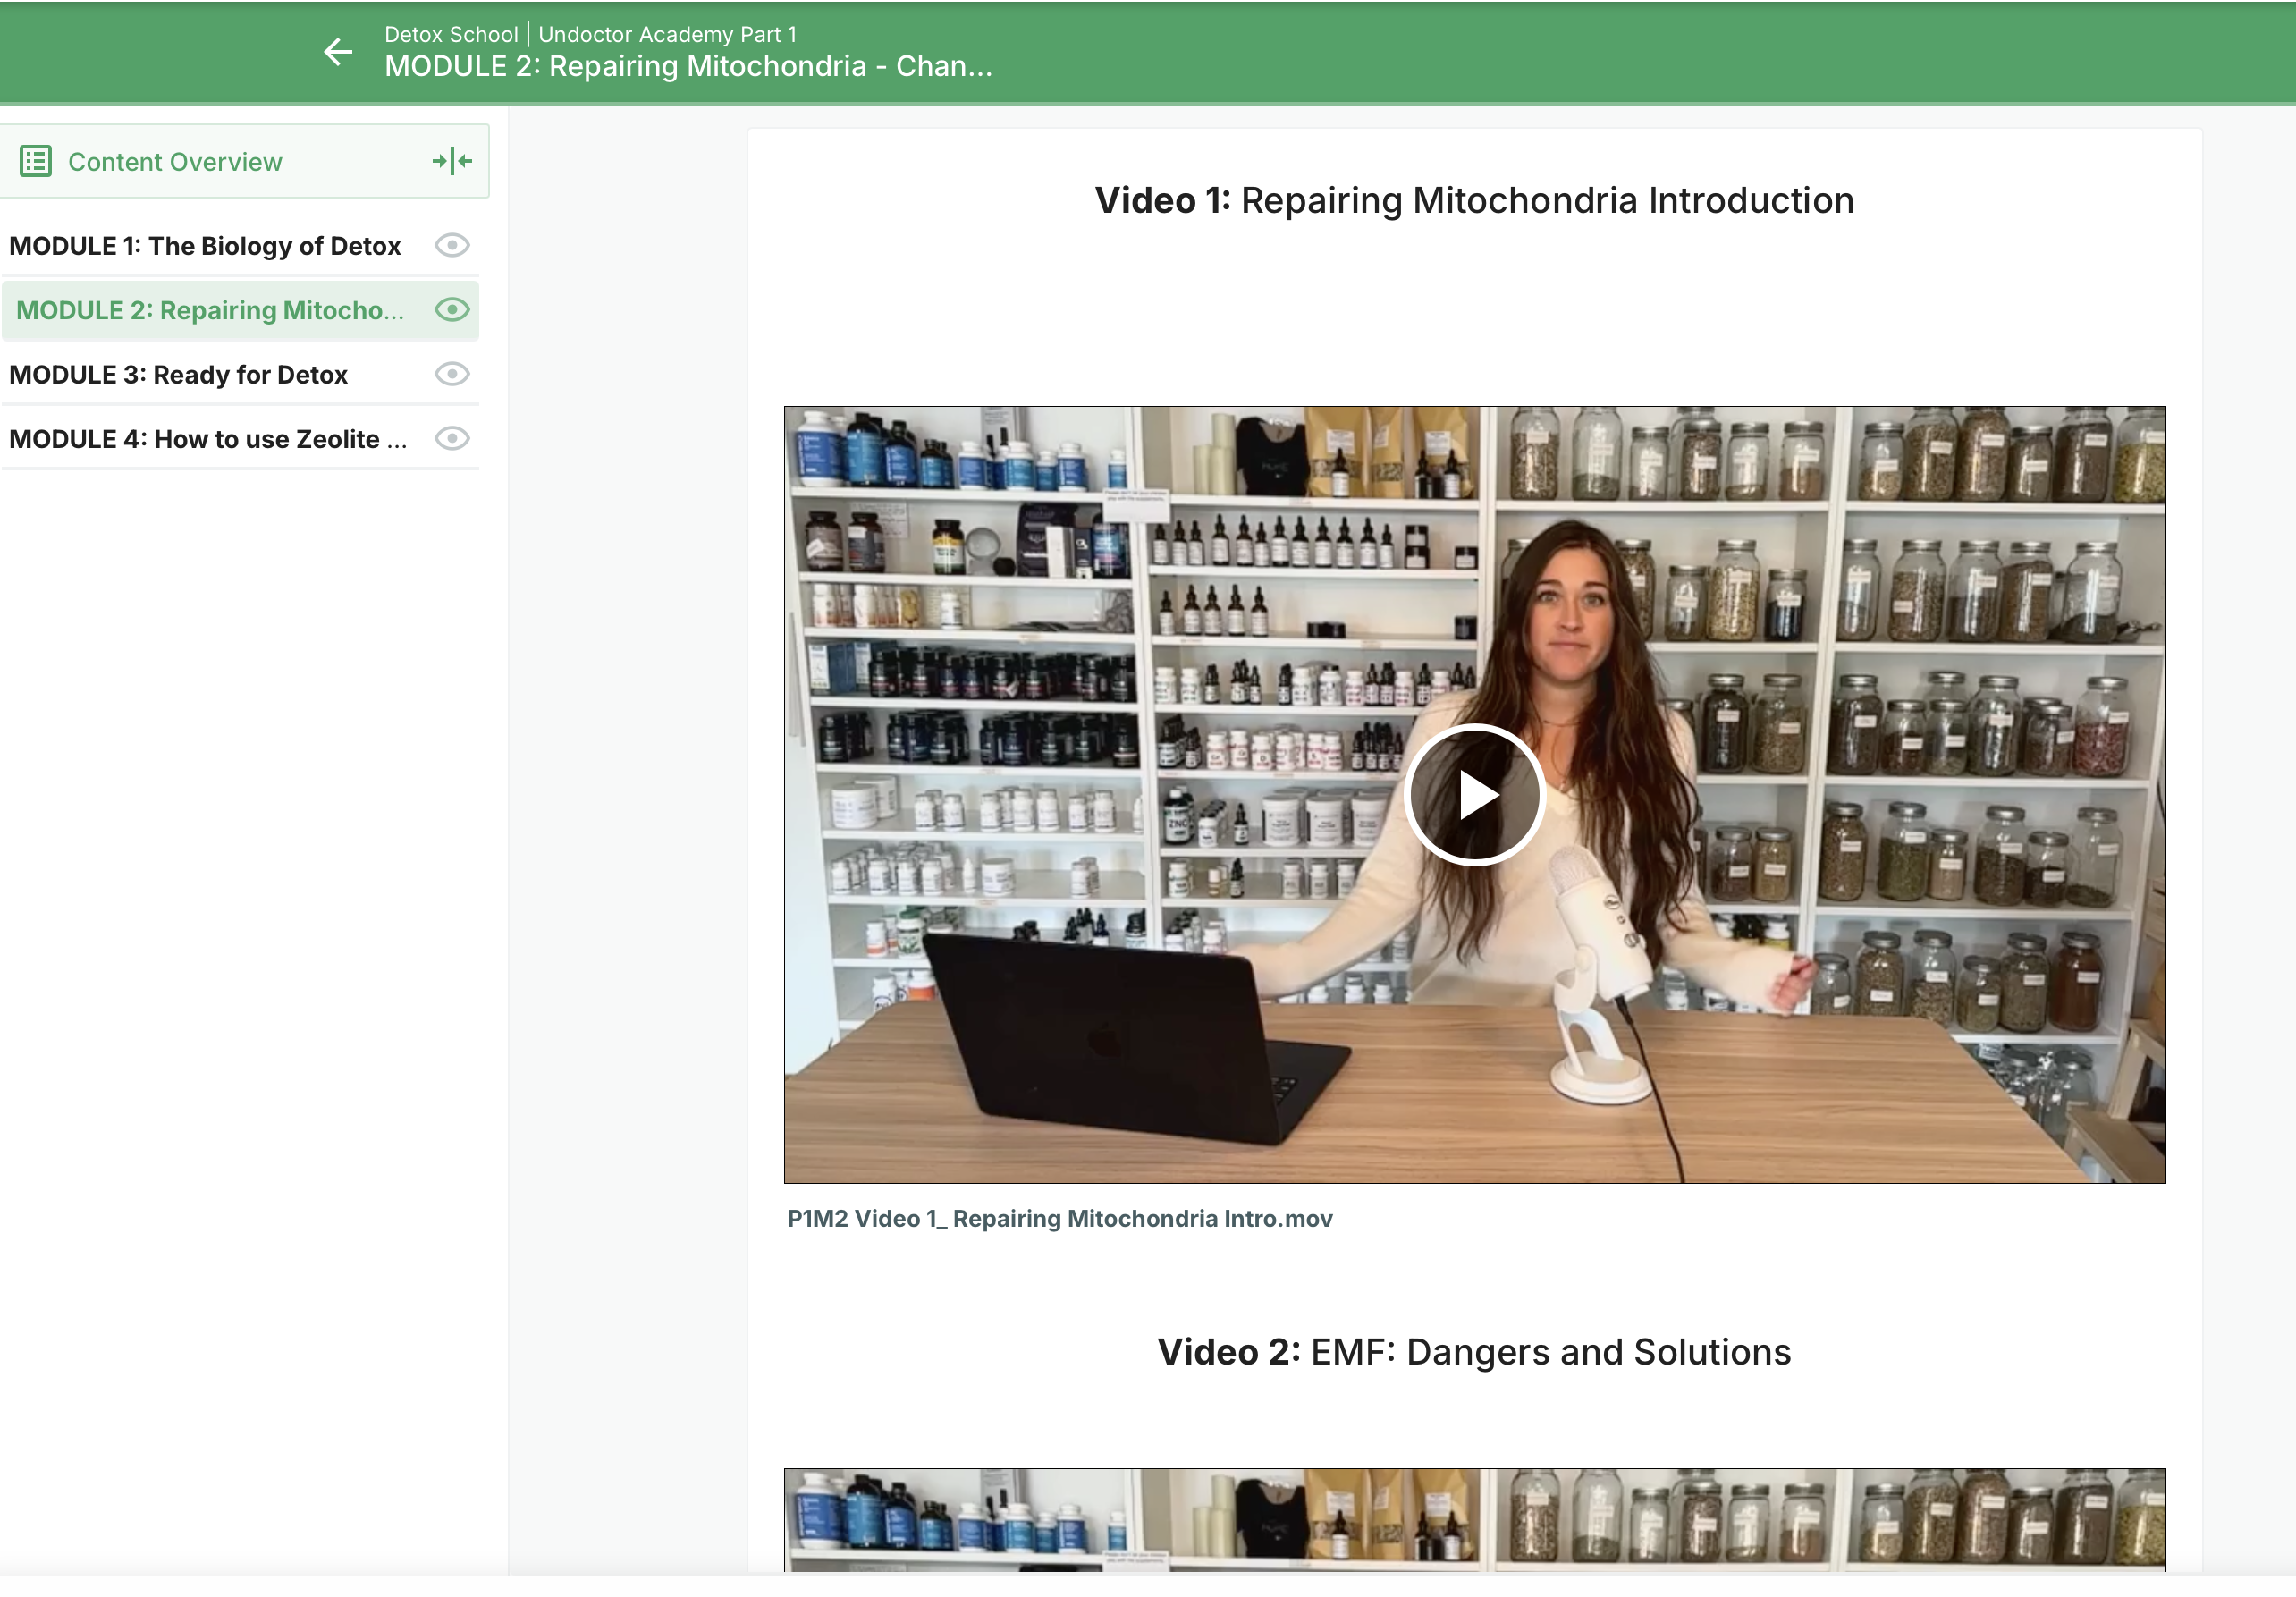Toggle MODULE 1 eye icon
The image size is (2296, 1597).
click(x=452, y=245)
